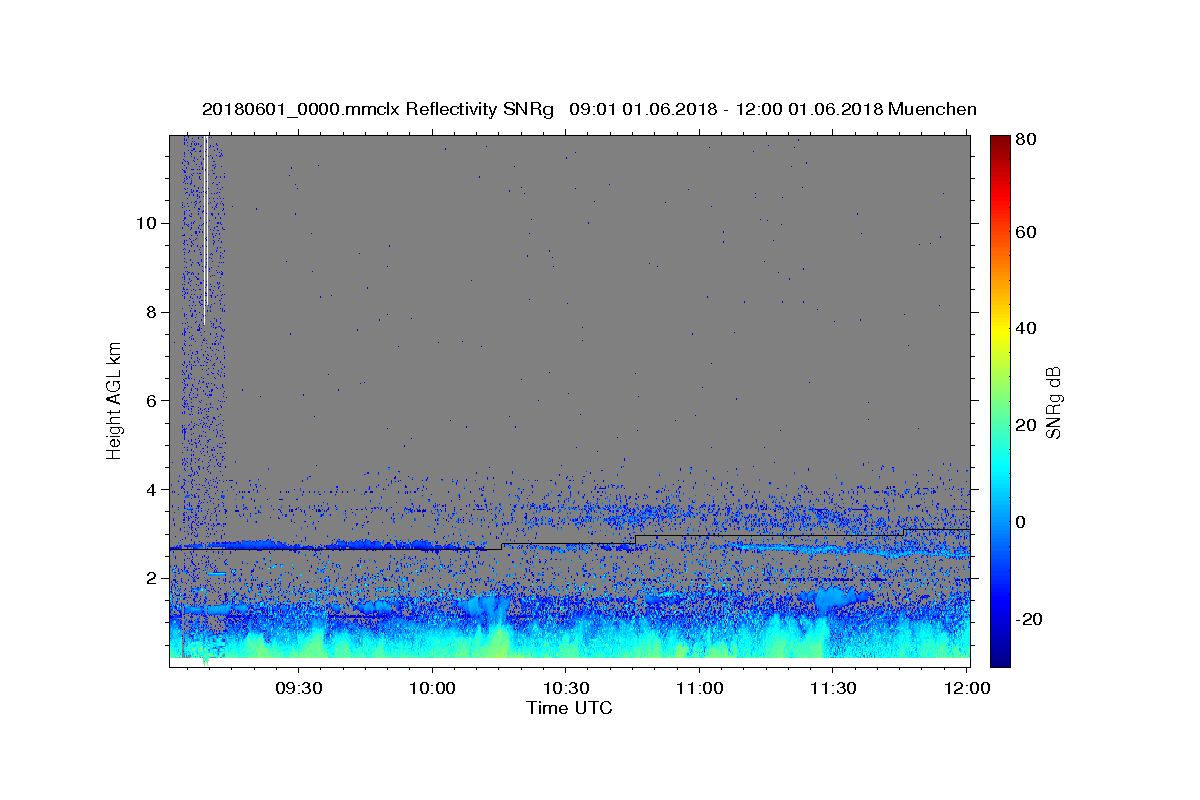
Task: Click the 09:30 time tick label
Action: coord(298,688)
